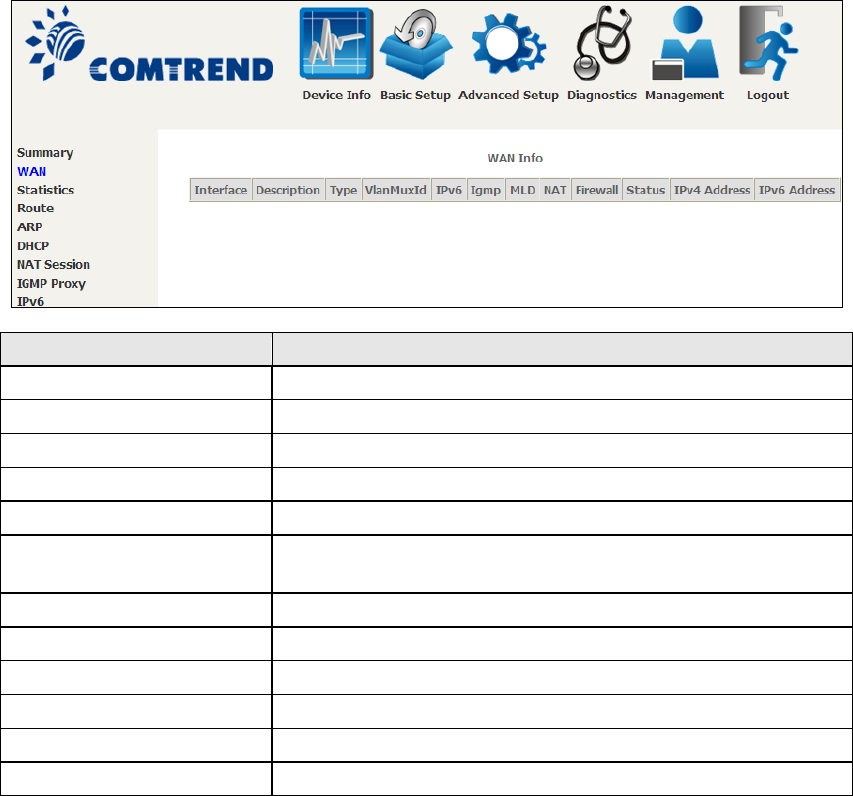Go to Statistics in the sidebar
The height and width of the screenshot is (796, 853).
[x=46, y=190]
